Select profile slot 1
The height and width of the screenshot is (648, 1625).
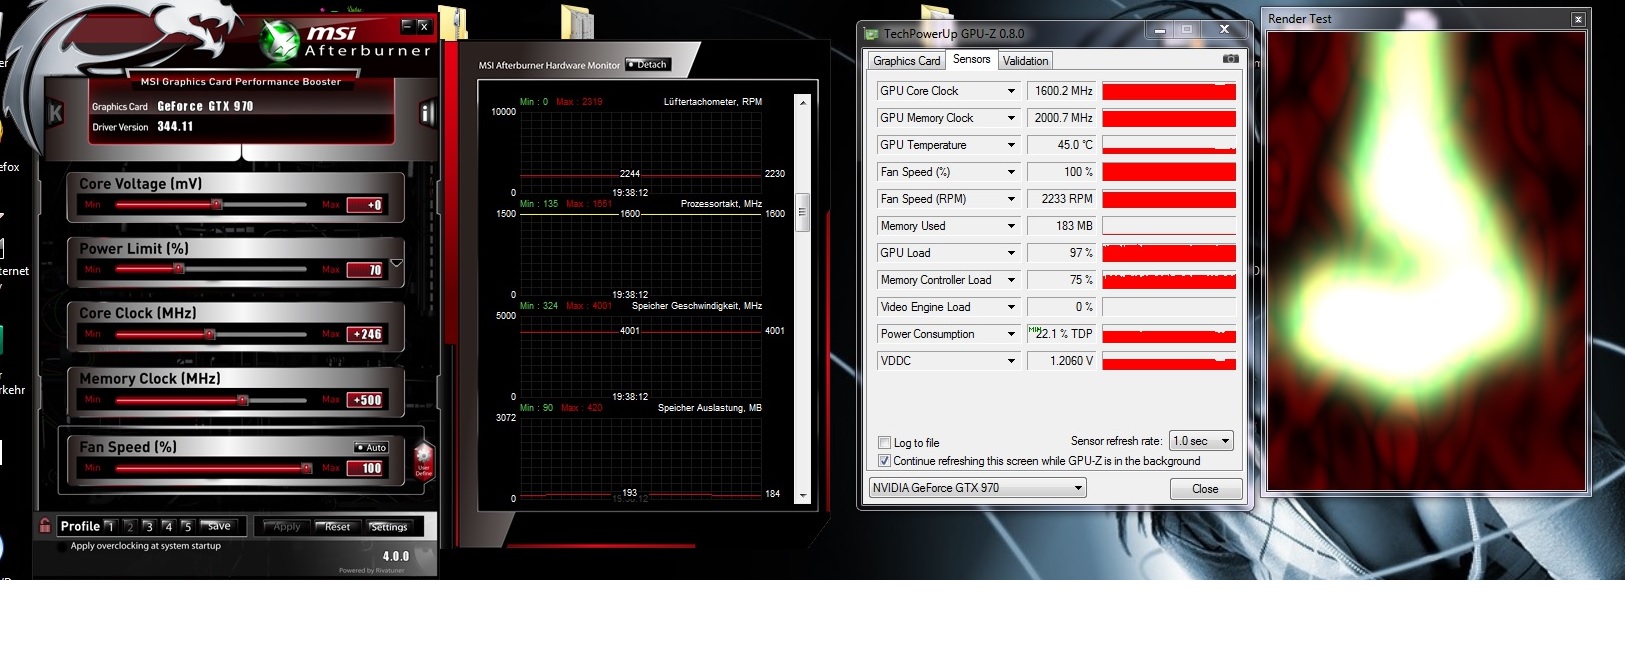pyautogui.click(x=110, y=526)
